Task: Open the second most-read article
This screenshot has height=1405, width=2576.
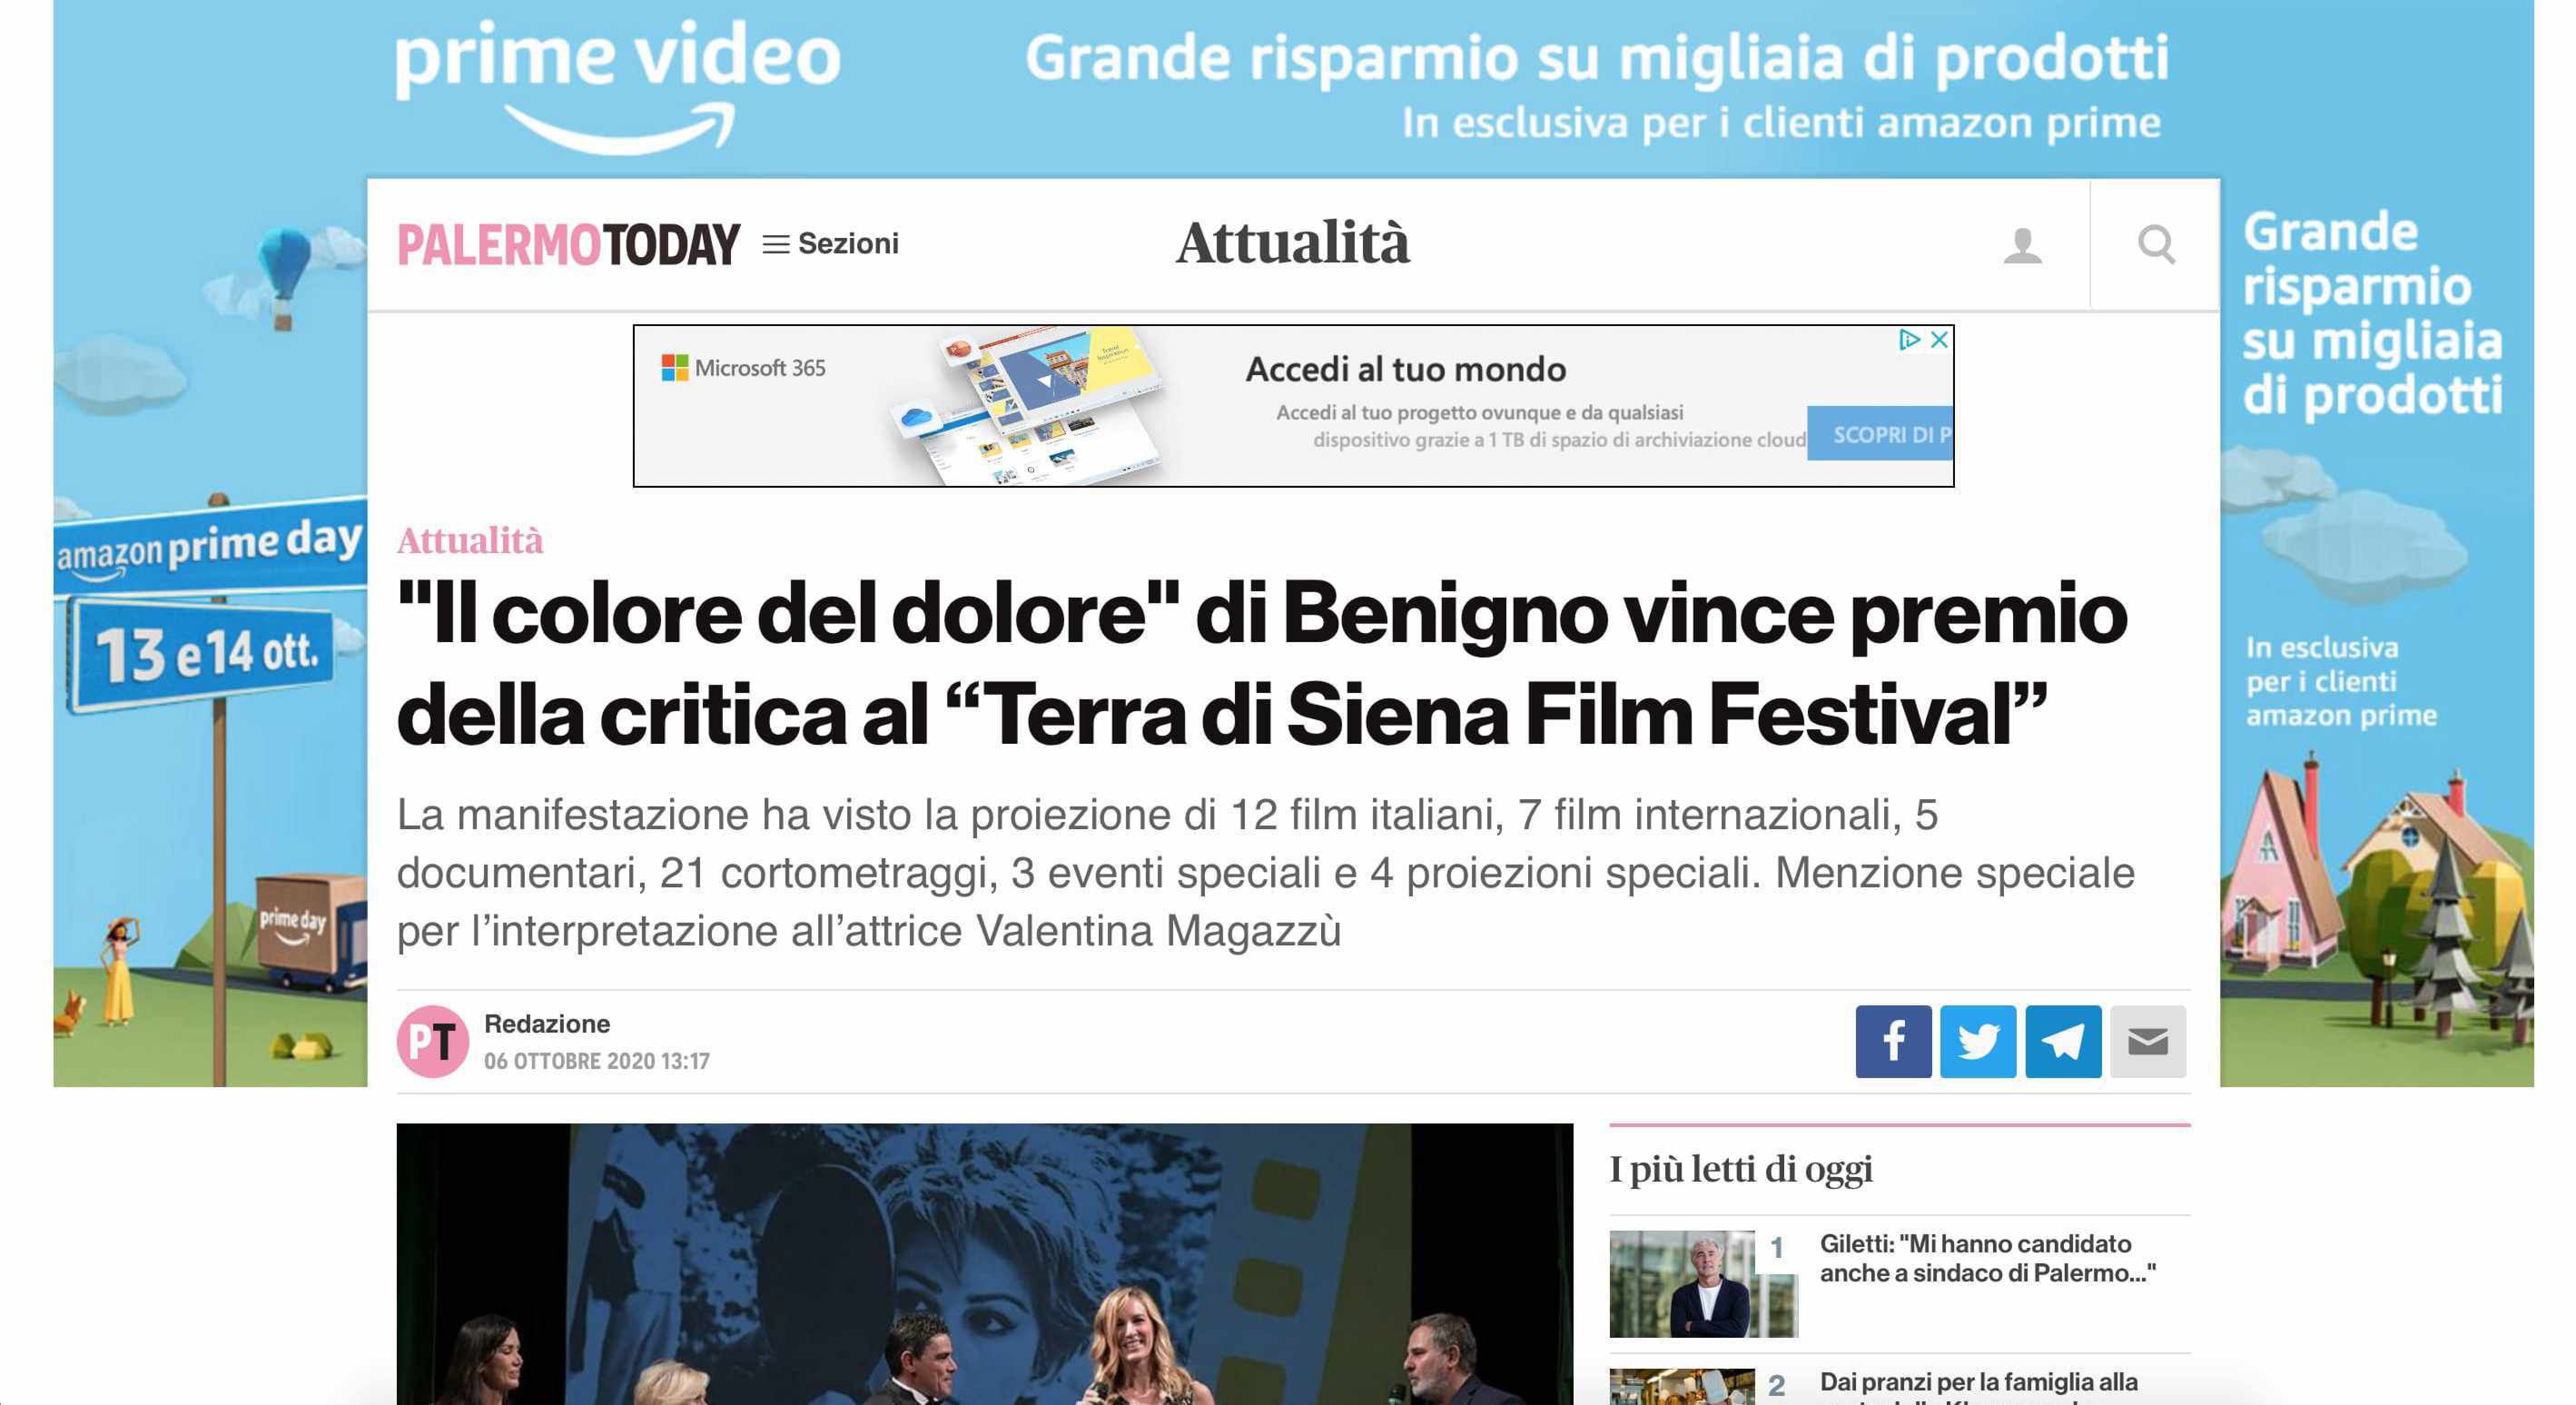Action: click(x=1978, y=1383)
